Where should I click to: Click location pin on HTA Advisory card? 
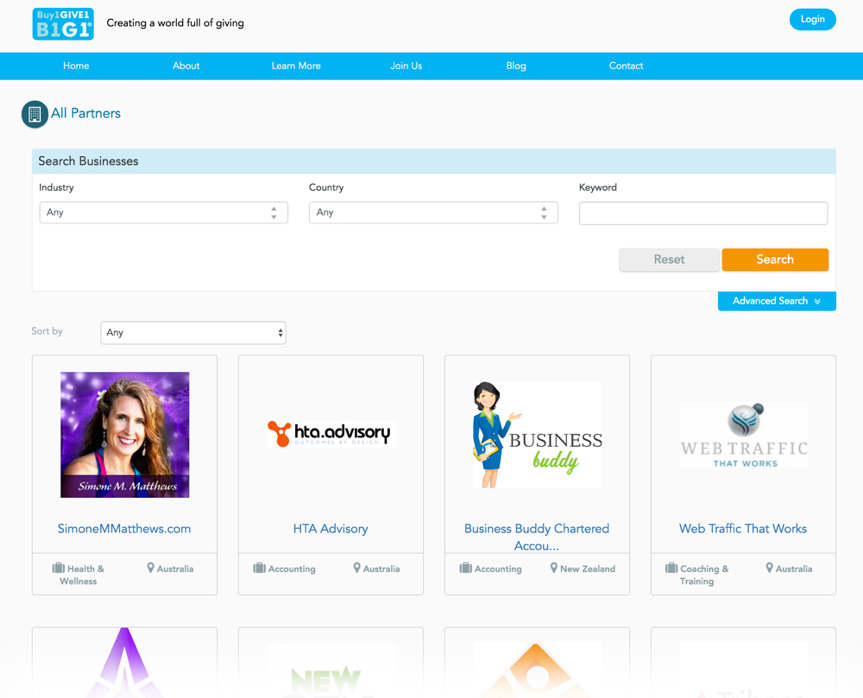click(357, 568)
